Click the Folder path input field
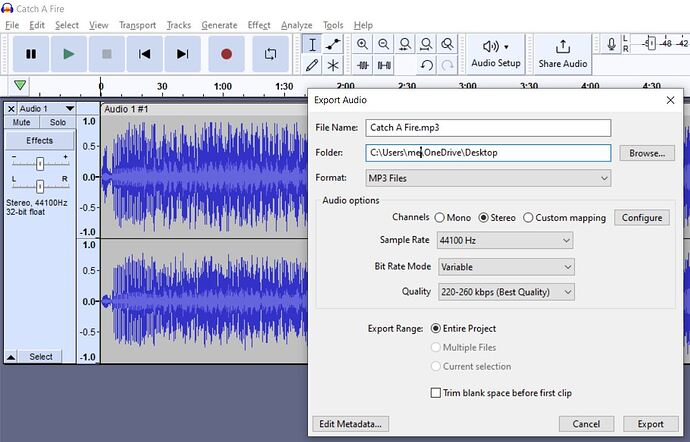 coord(488,153)
